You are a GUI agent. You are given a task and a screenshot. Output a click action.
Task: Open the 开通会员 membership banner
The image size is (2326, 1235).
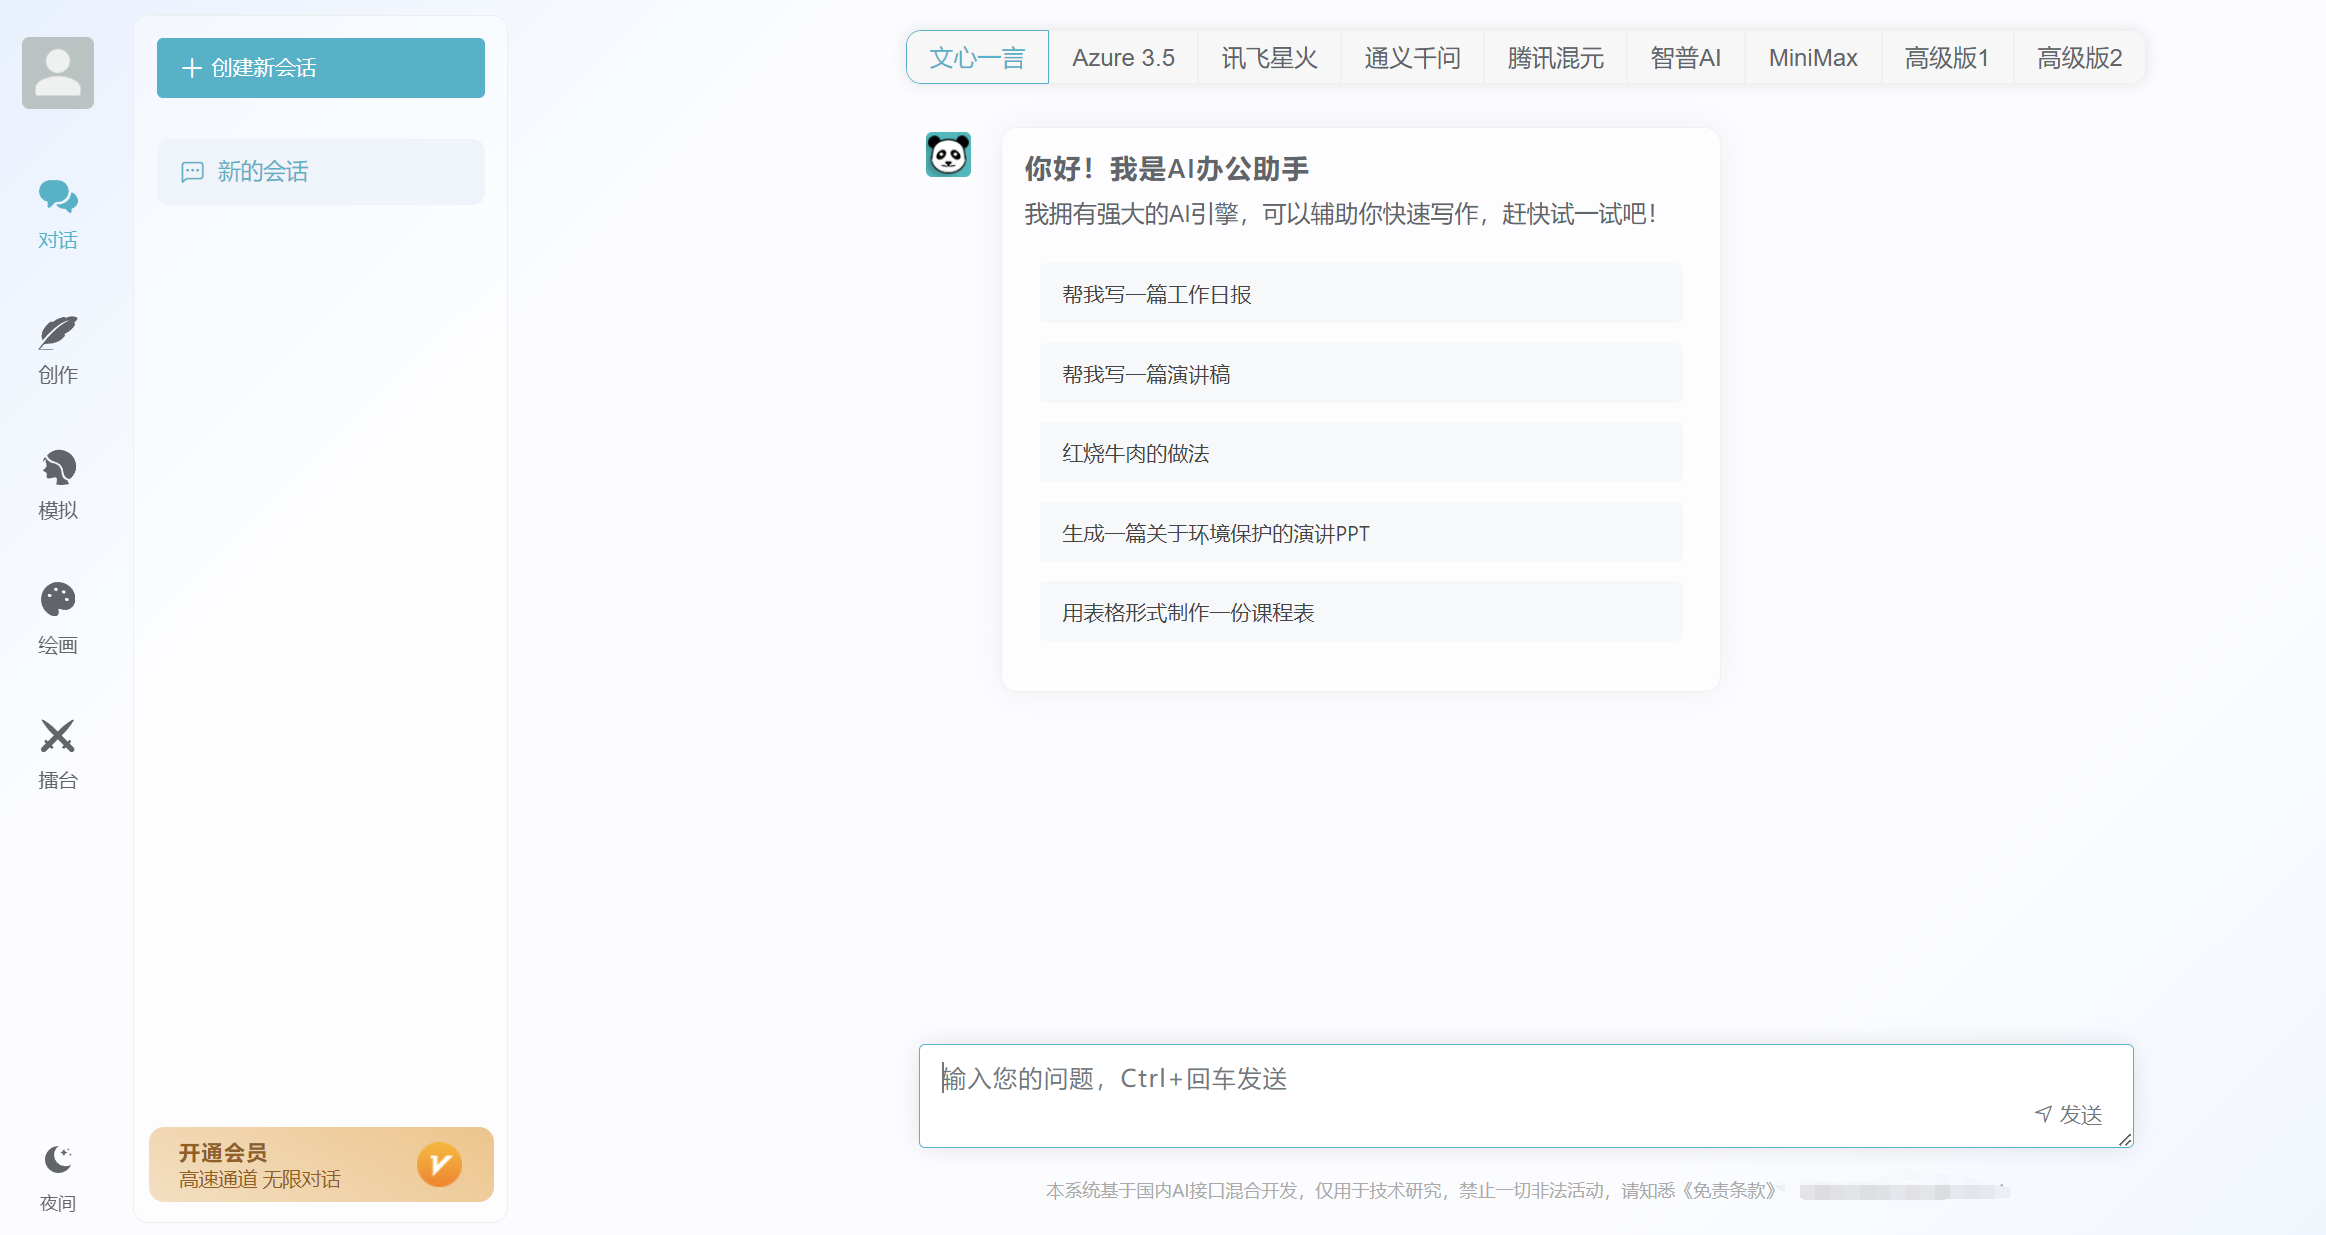click(x=320, y=1164)
